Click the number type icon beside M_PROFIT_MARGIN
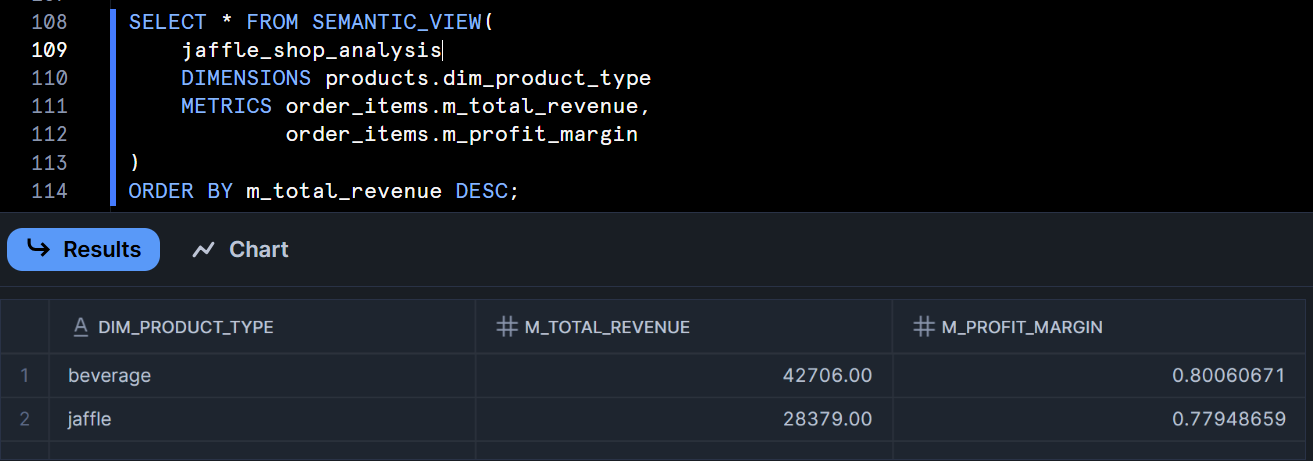The height and width of the screenshot is (461, 1313). coord(925,327)
